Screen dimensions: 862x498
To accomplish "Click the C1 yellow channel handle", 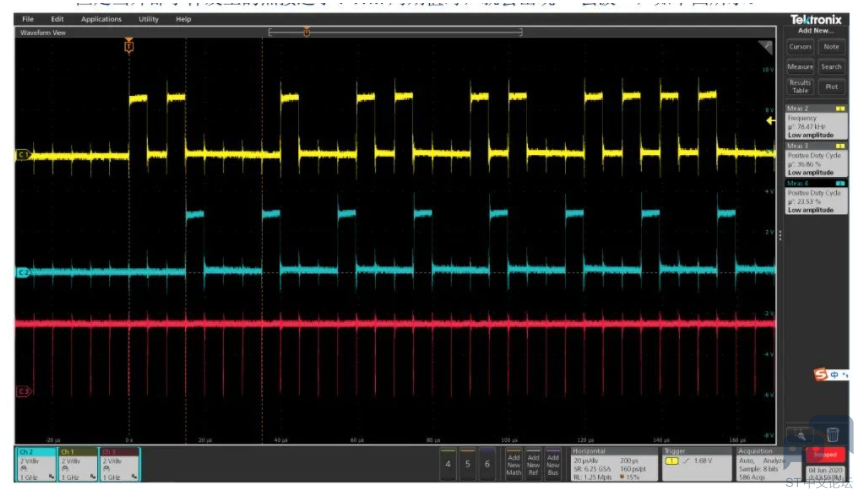I will coord(23,155).
